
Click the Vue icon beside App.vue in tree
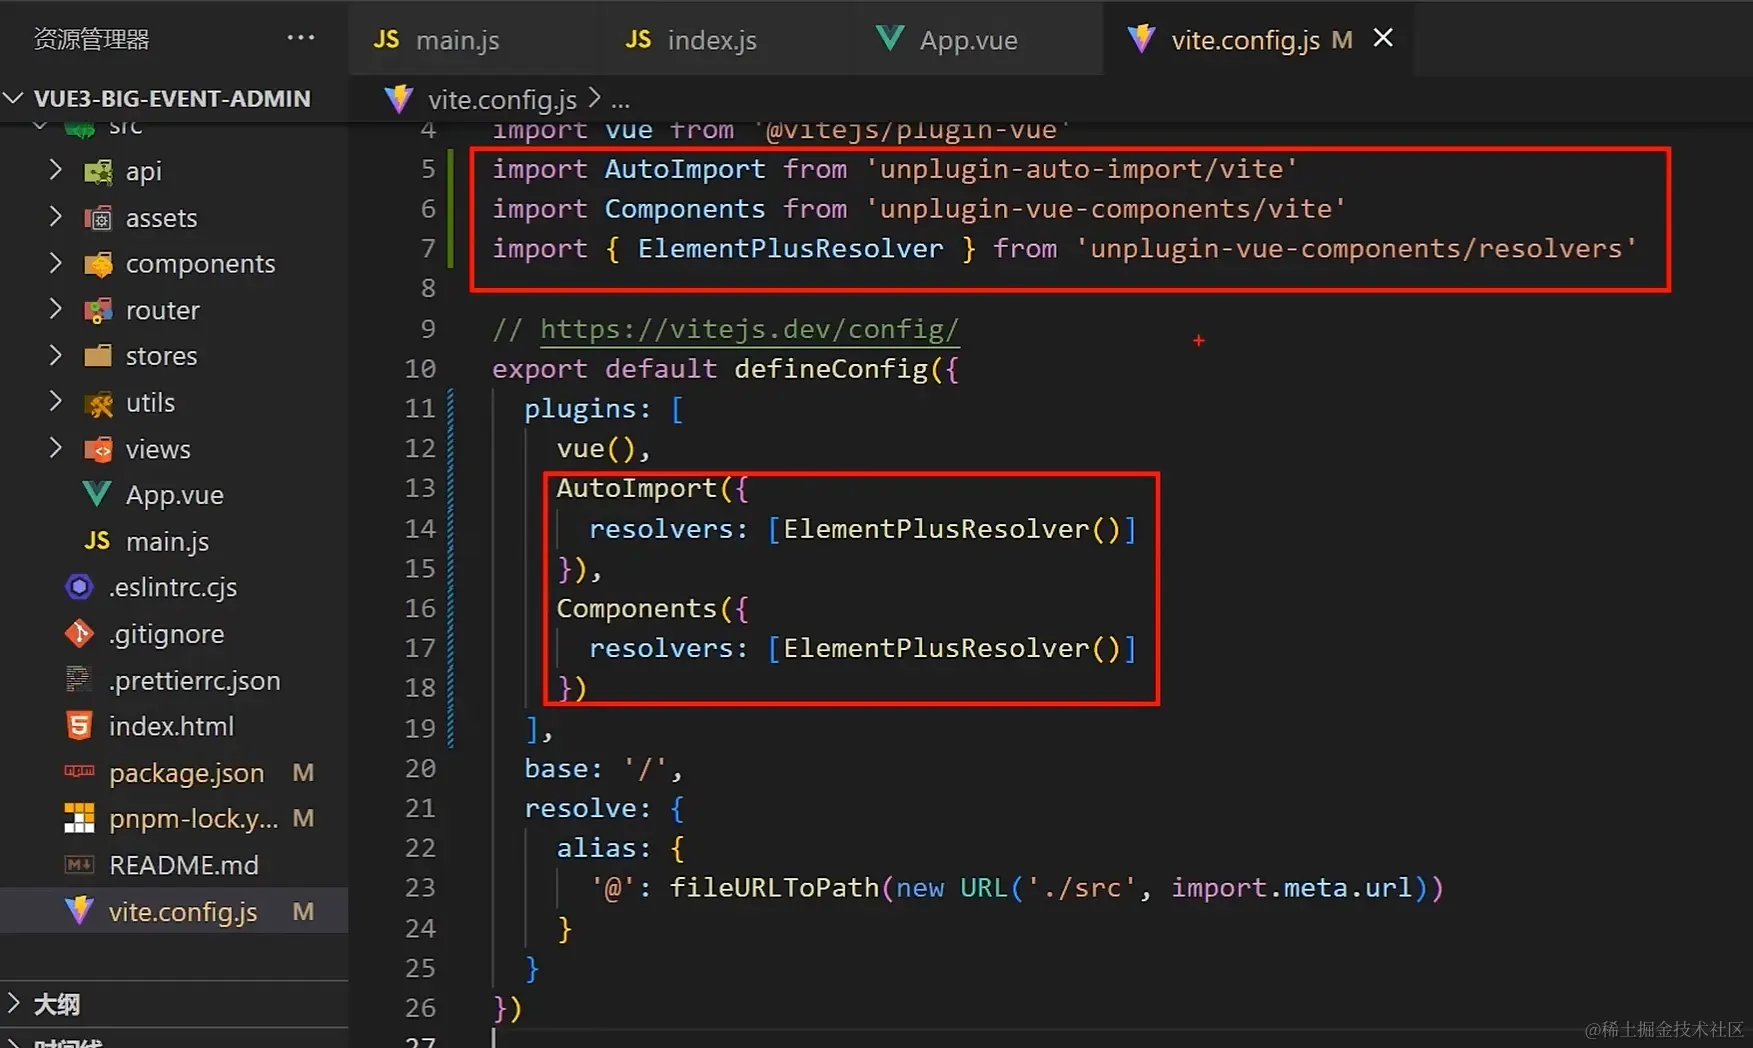97,494
